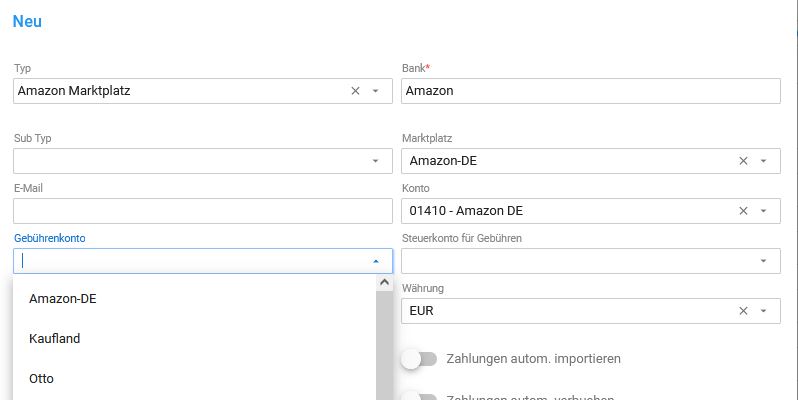Click the Neu heading
The width and height of the screenshot is (798, 400).
tap(27, 21)
